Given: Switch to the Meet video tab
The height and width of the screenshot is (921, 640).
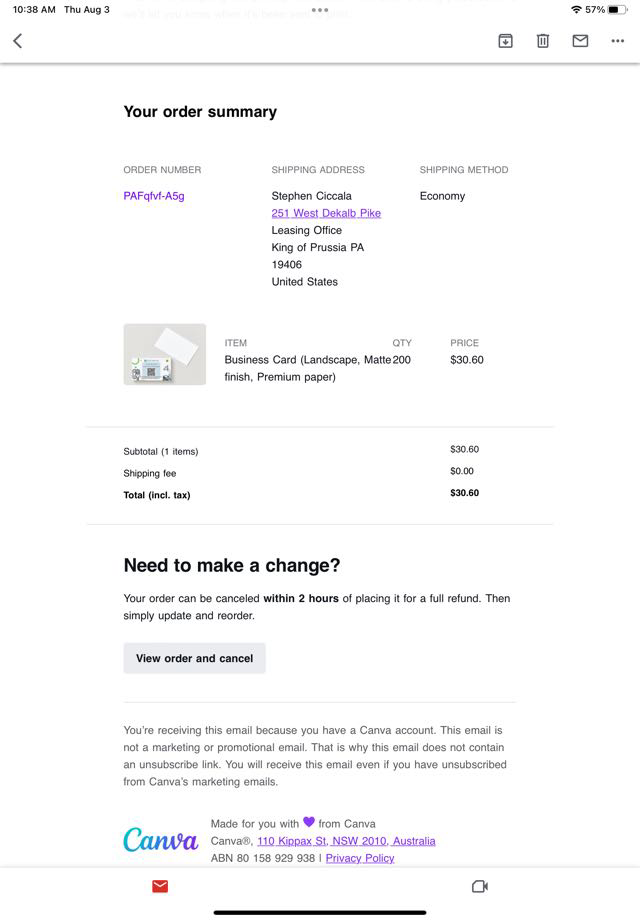Looking at the screenshot, I should (x=479, y=886).
